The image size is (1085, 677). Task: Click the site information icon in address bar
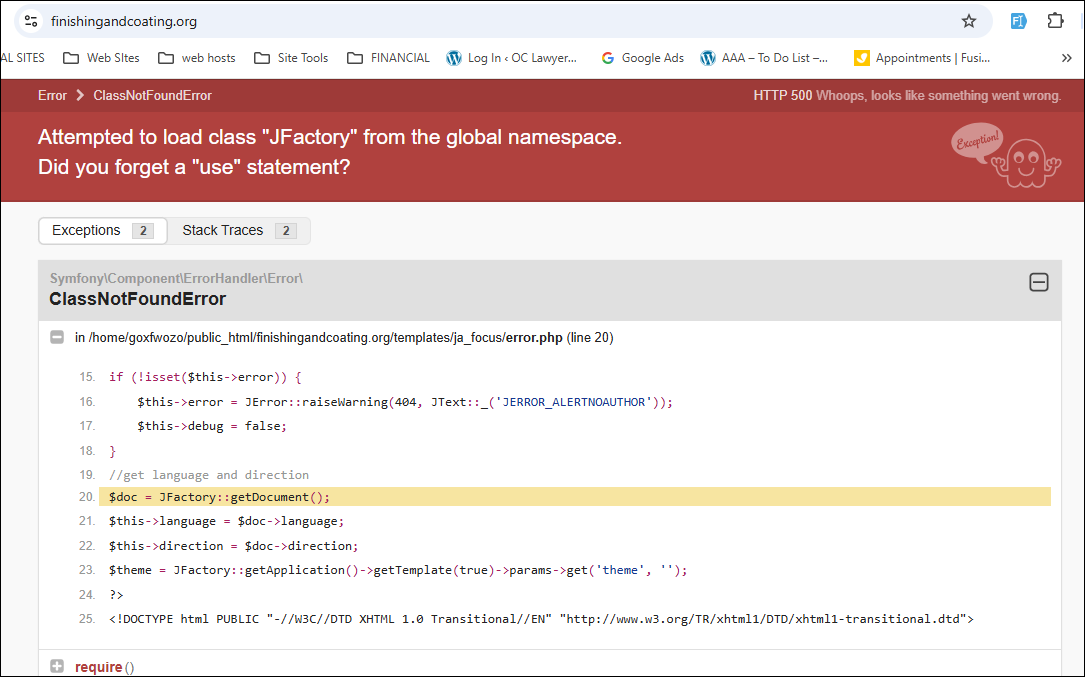click(31, 21)
